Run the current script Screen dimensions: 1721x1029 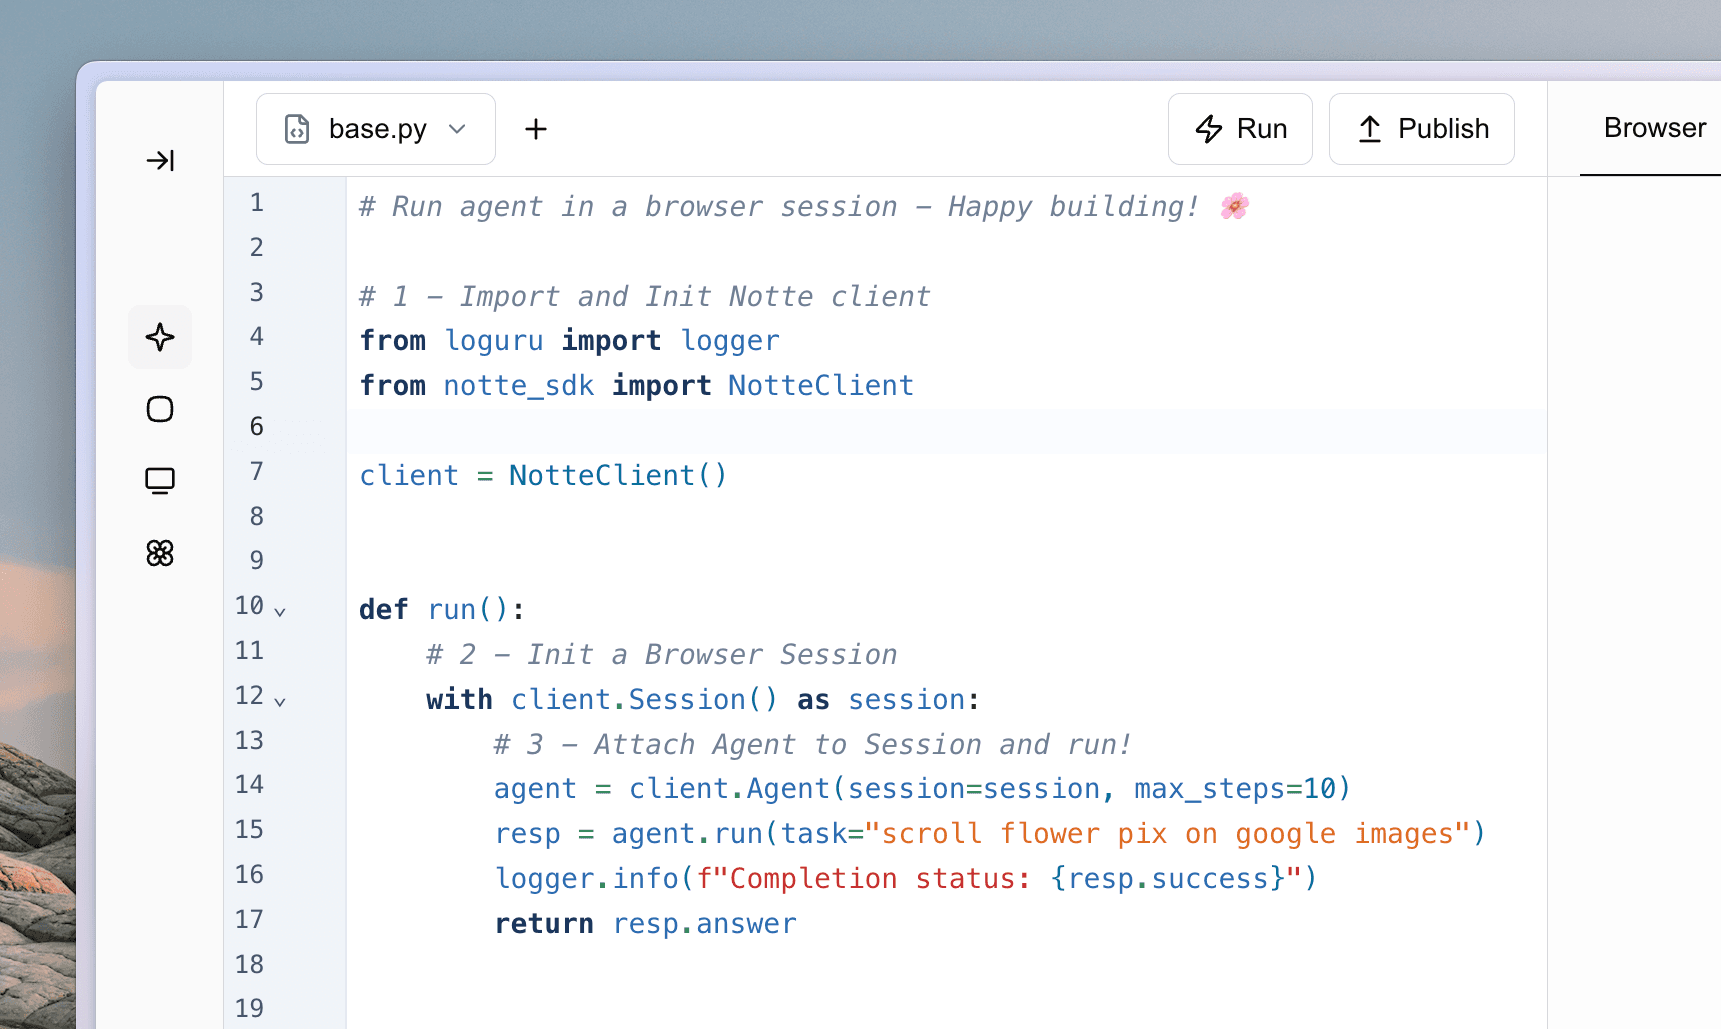coord(1240,128)
